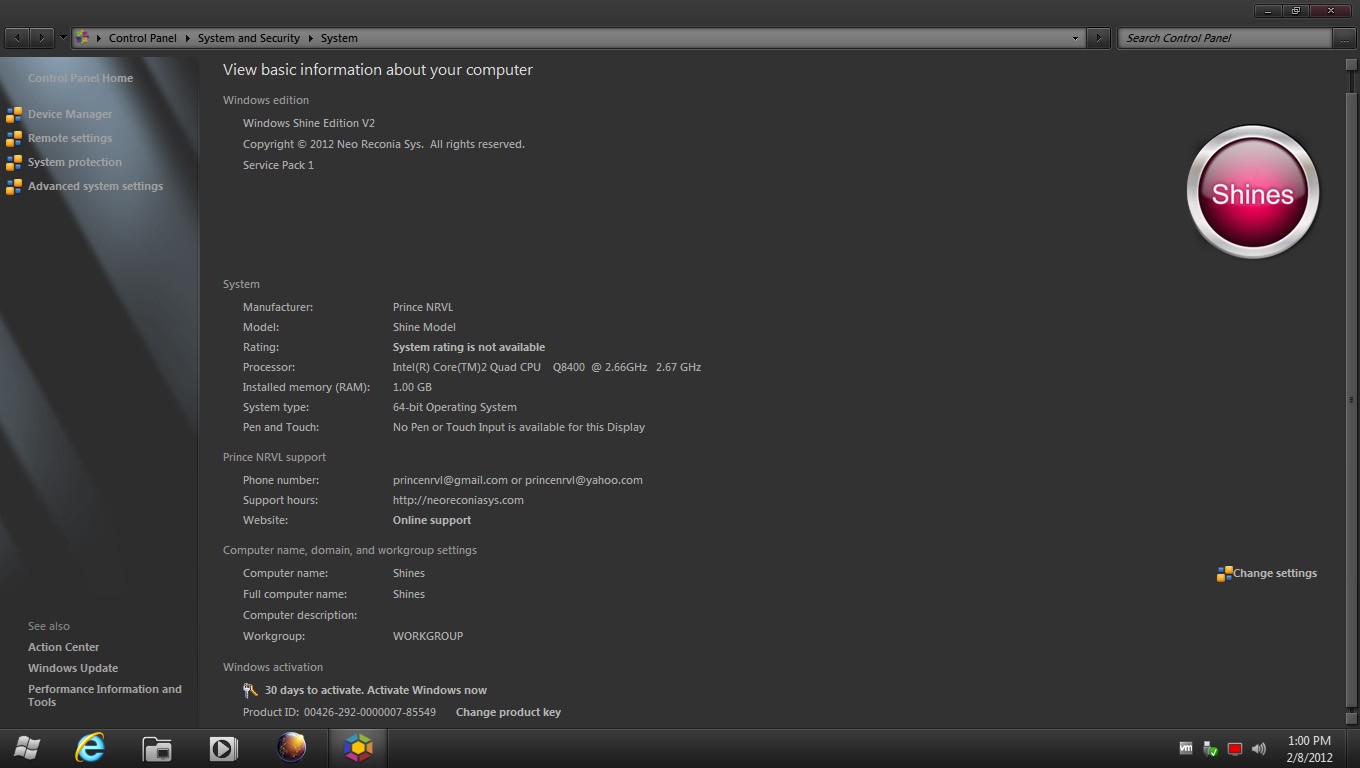The width and height of the screenshot is (1360, 768).
Task: Click the vertical scrollbar on the right
Action: tap(1350, 390)
